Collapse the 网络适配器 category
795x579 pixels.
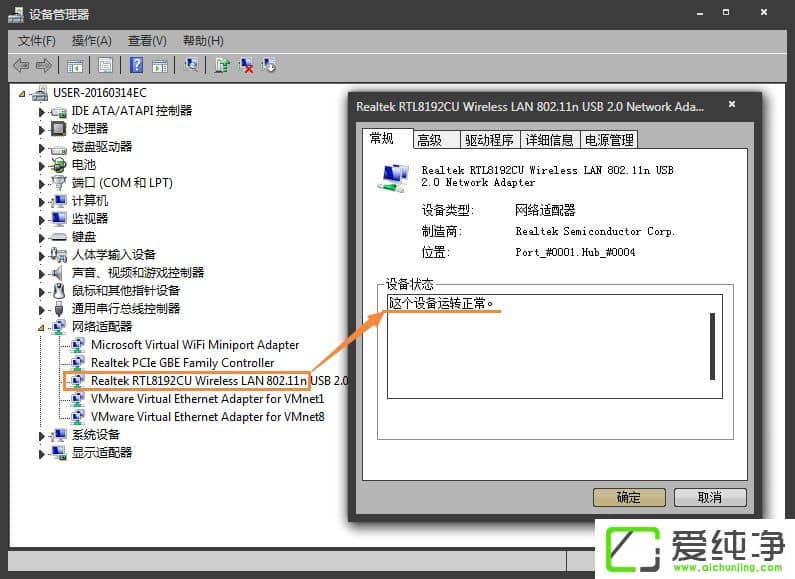42,327
